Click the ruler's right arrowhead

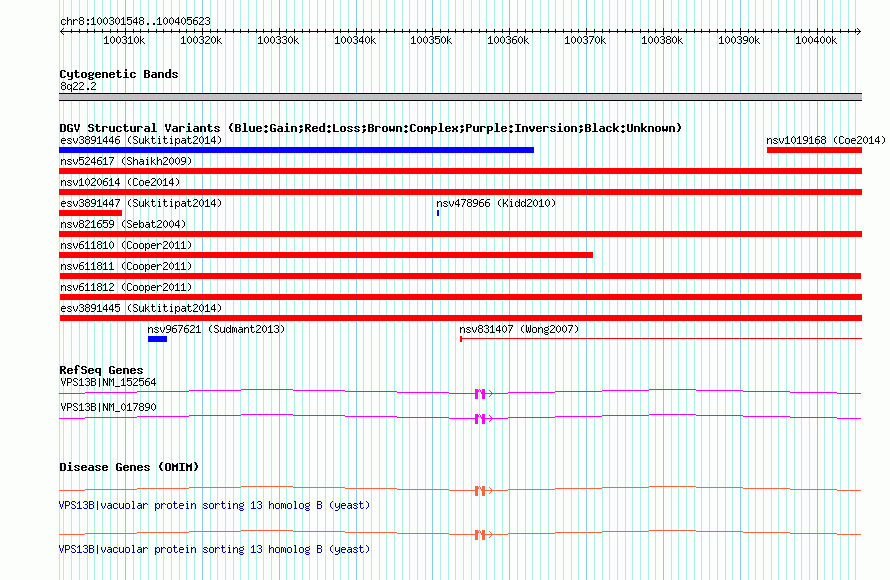click(x=859, y=31)
